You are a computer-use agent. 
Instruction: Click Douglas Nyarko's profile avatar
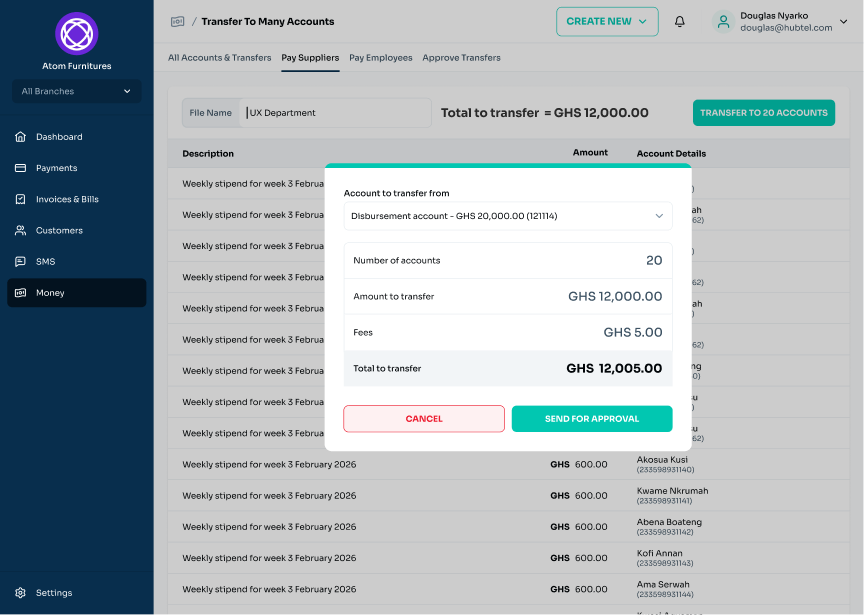click(x=723, y=21)
